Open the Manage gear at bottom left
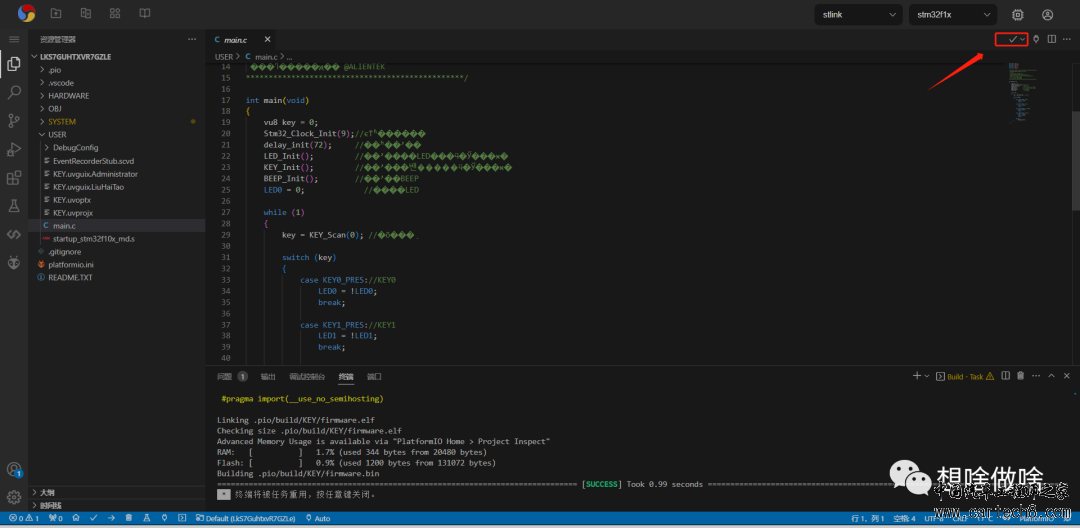The width and height of the screenshot is (1080, 528). (x=14, y=497)
